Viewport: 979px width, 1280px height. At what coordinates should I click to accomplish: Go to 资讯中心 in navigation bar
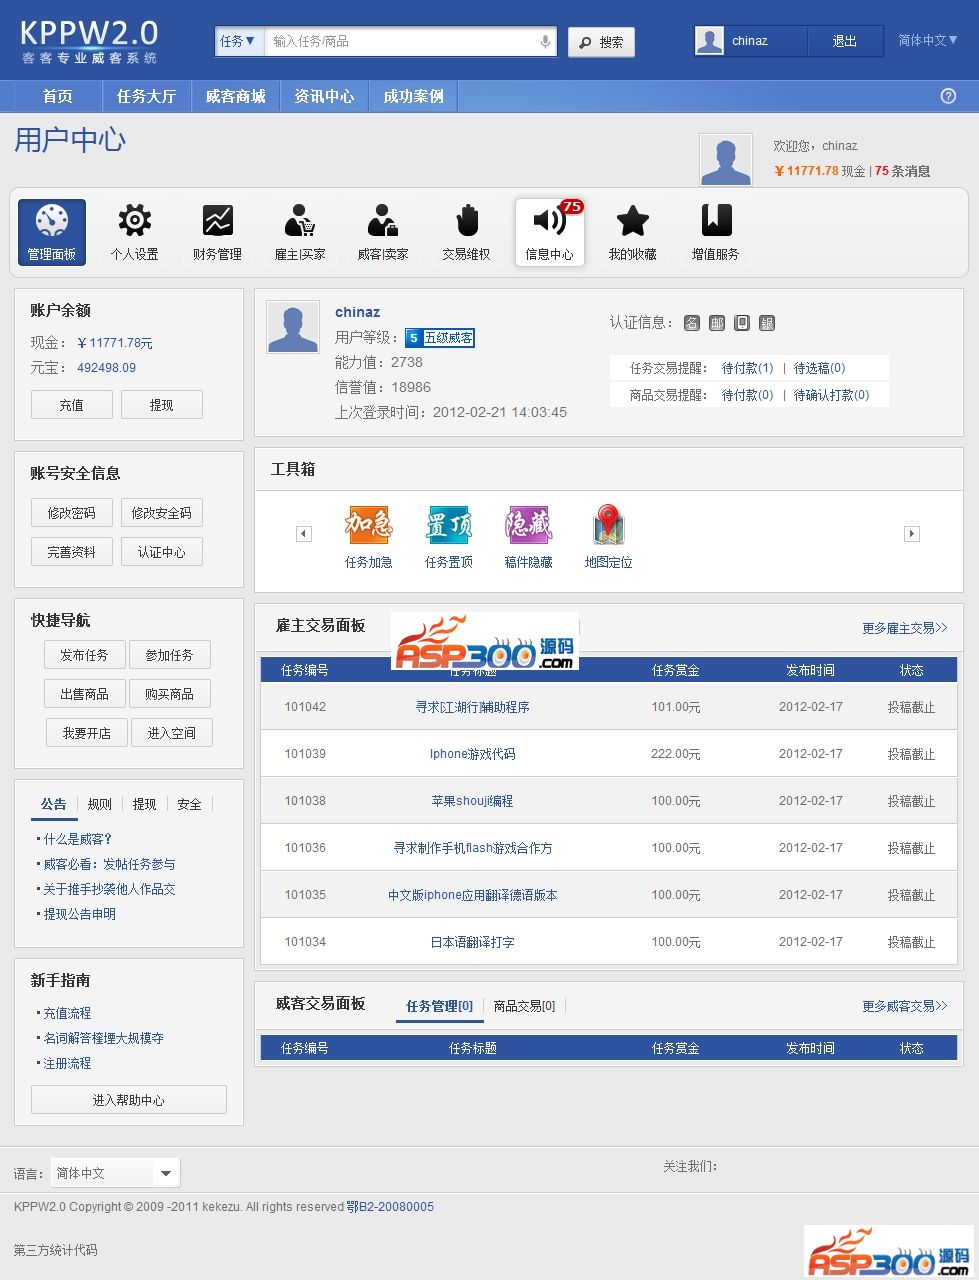324,96
